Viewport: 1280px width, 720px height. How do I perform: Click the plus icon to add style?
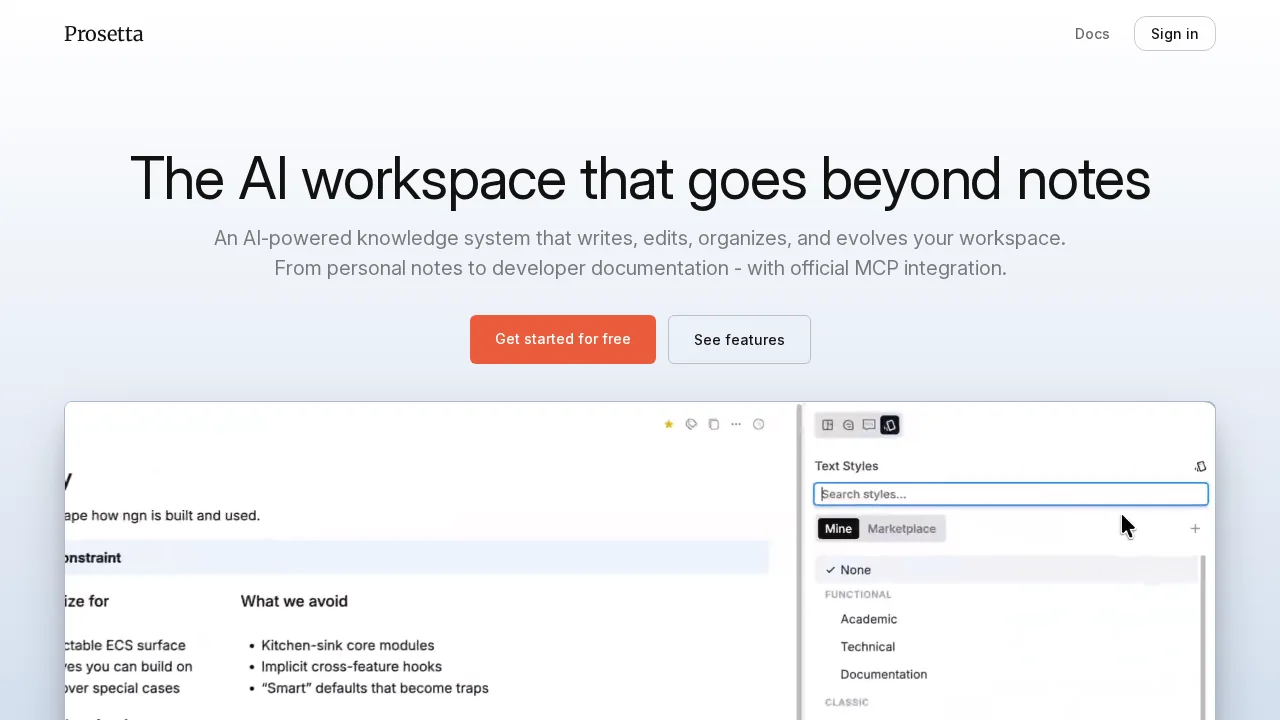coord(1195,529)
